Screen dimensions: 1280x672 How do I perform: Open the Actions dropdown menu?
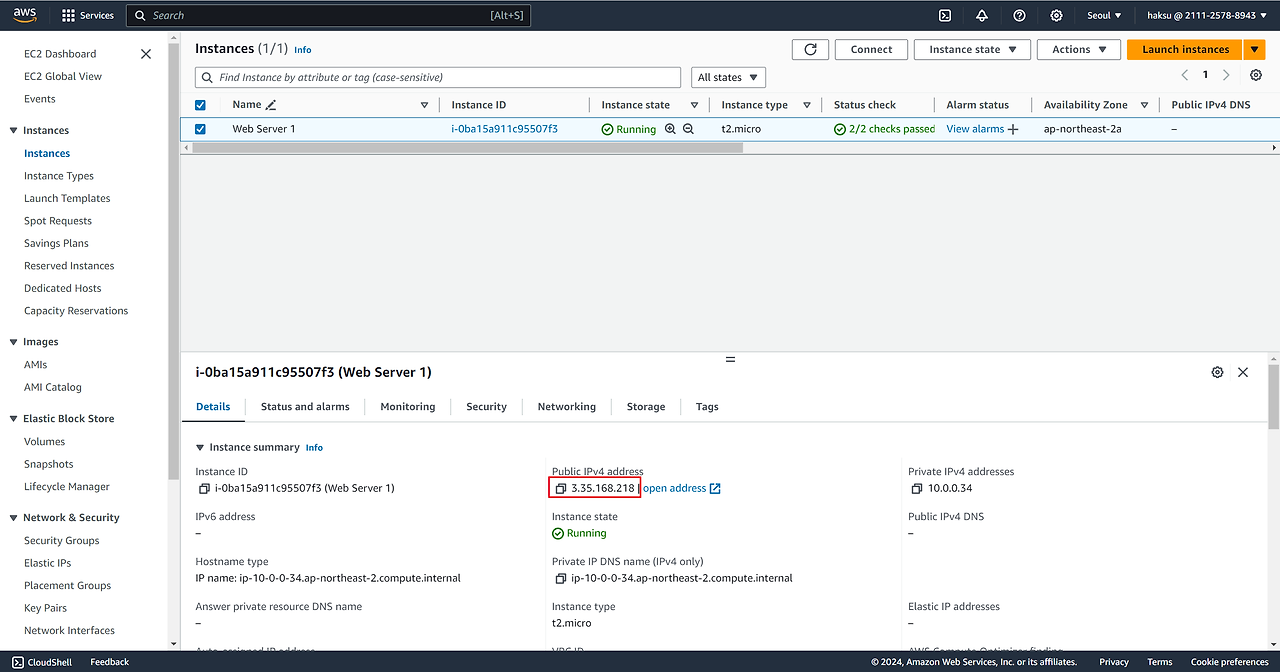[x=1078, y=50]
